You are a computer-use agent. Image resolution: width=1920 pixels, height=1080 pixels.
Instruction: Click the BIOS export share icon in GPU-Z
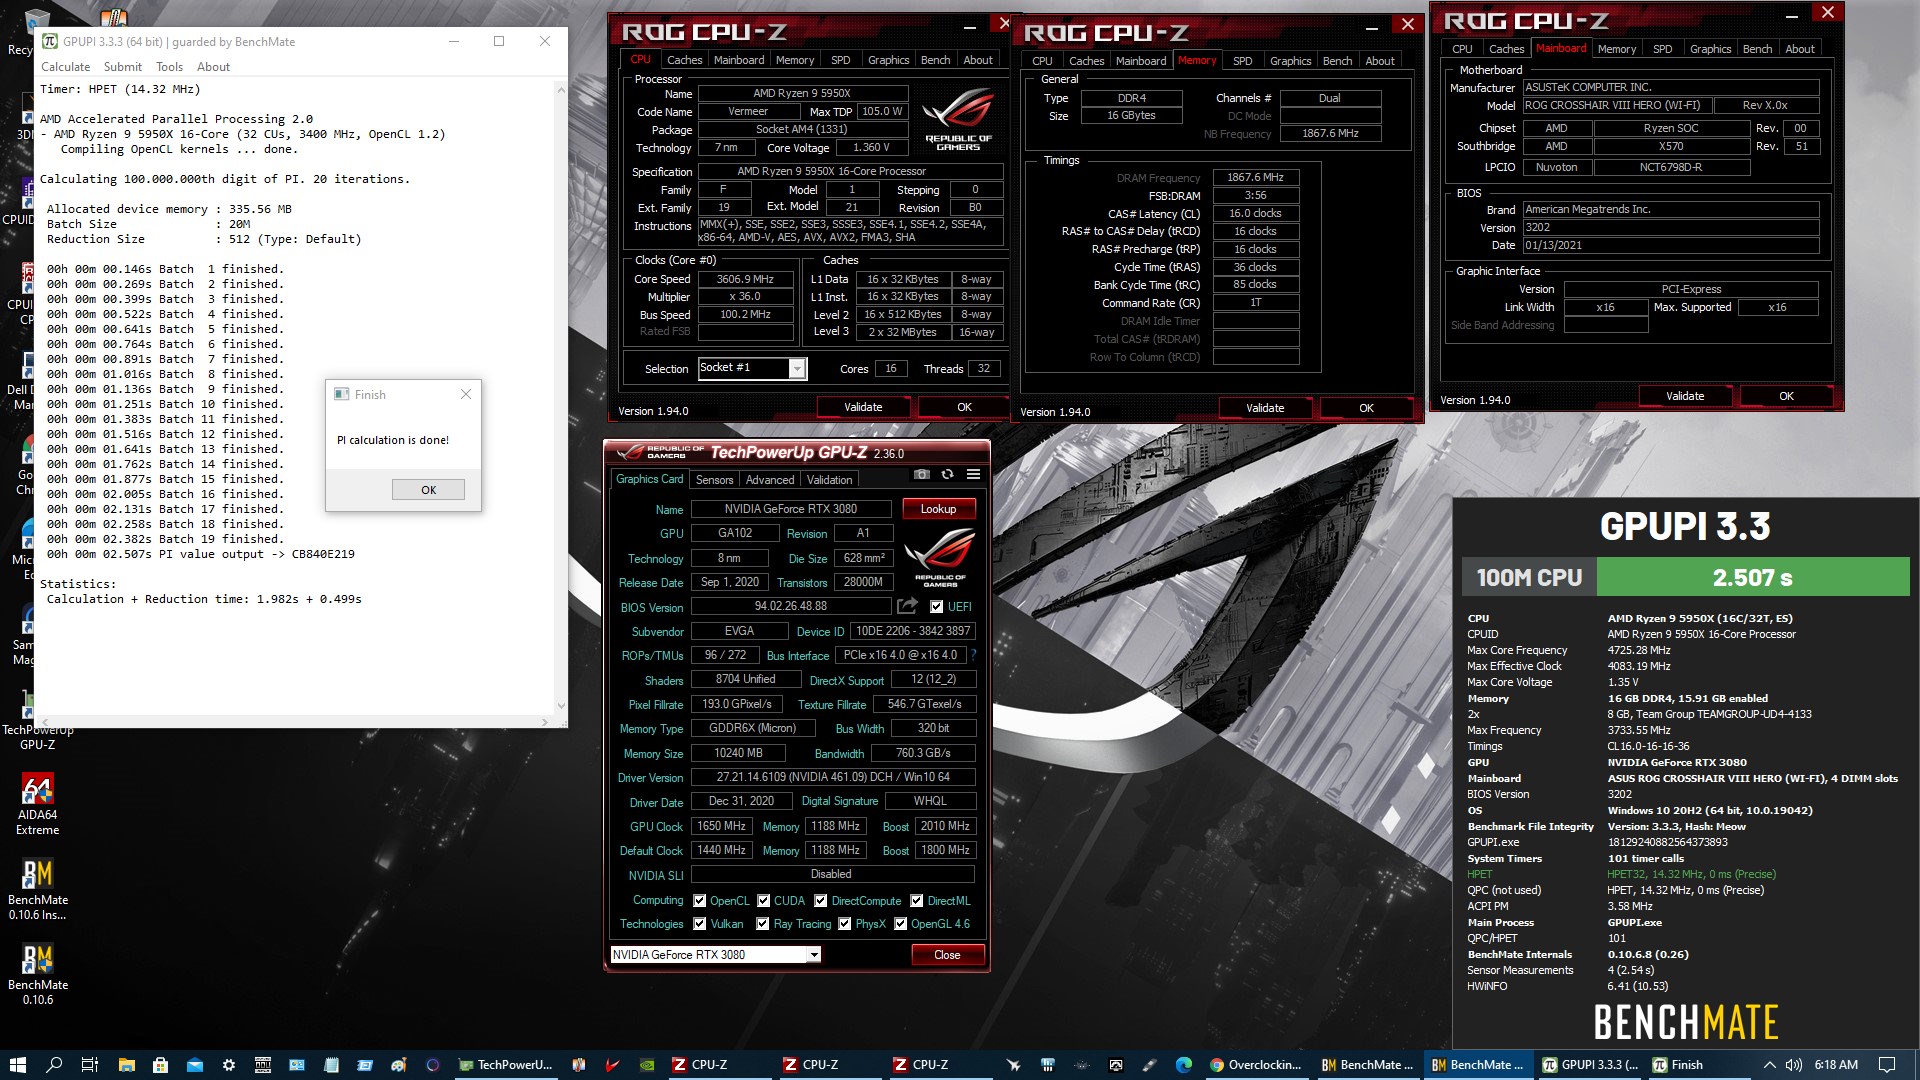tap(907, 606)
